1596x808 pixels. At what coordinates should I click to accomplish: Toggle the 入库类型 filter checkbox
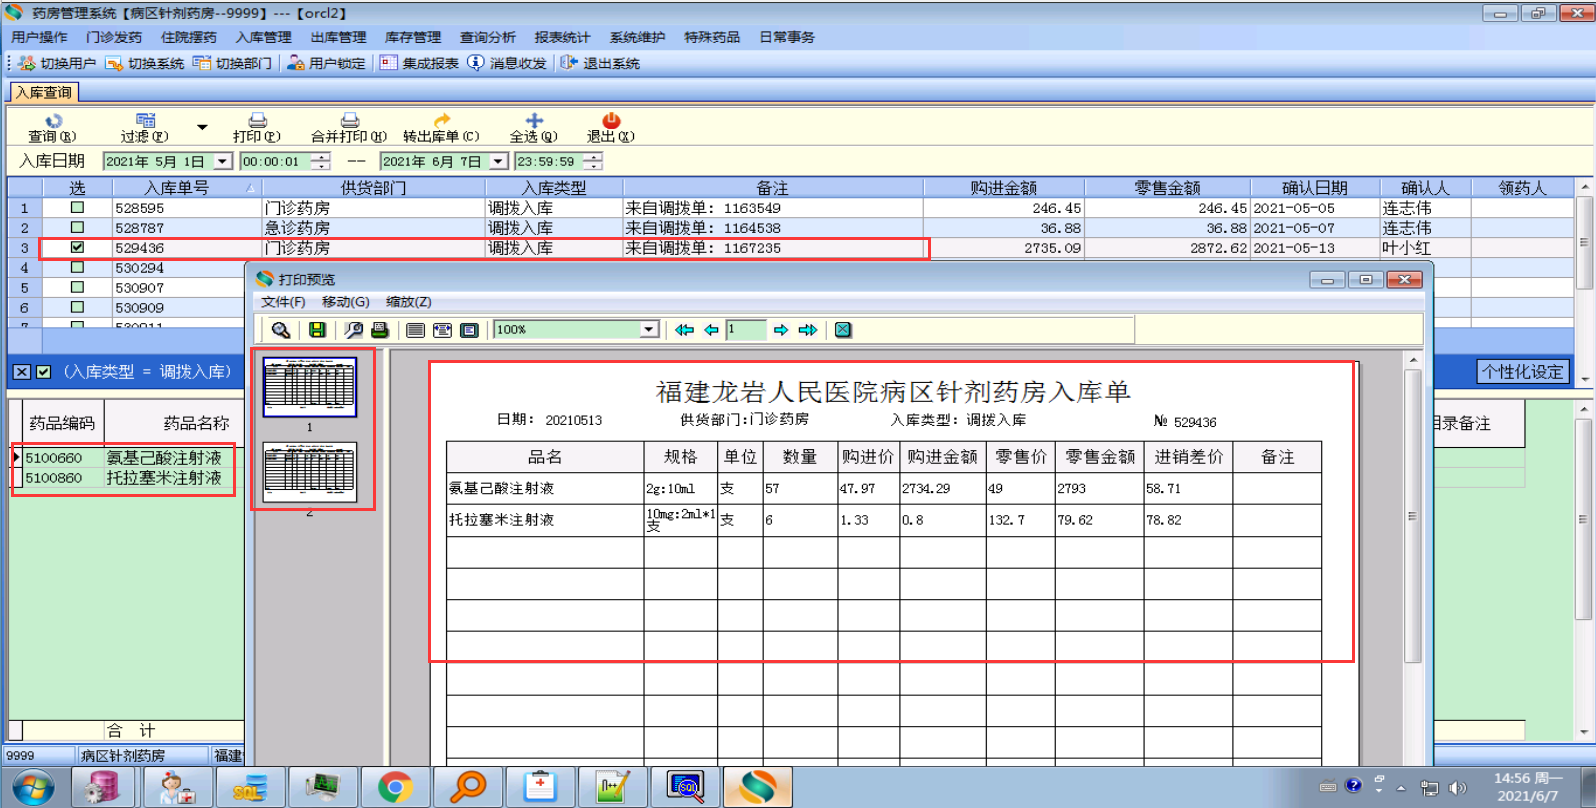pos(43,372)
